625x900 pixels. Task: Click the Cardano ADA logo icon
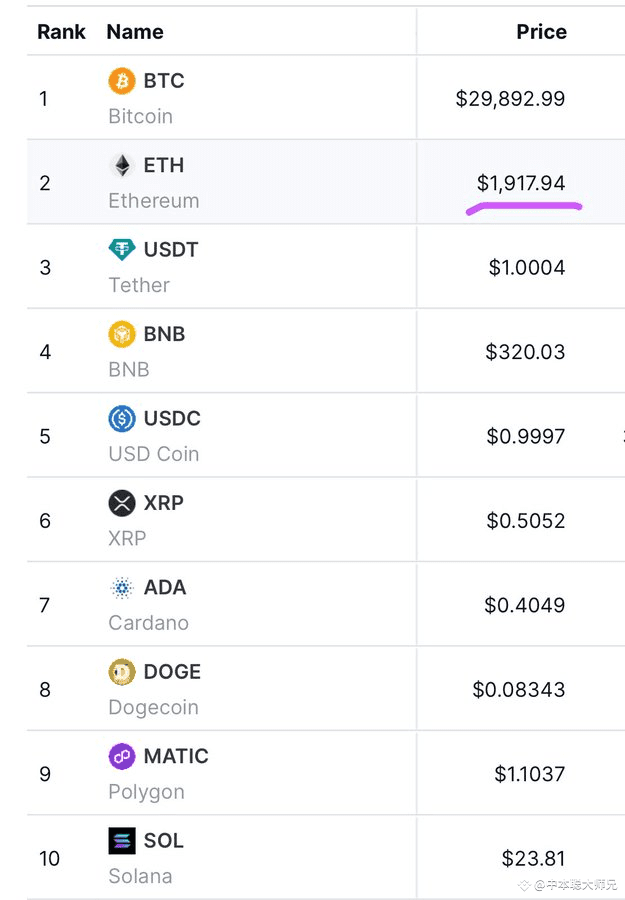[121, 587]
